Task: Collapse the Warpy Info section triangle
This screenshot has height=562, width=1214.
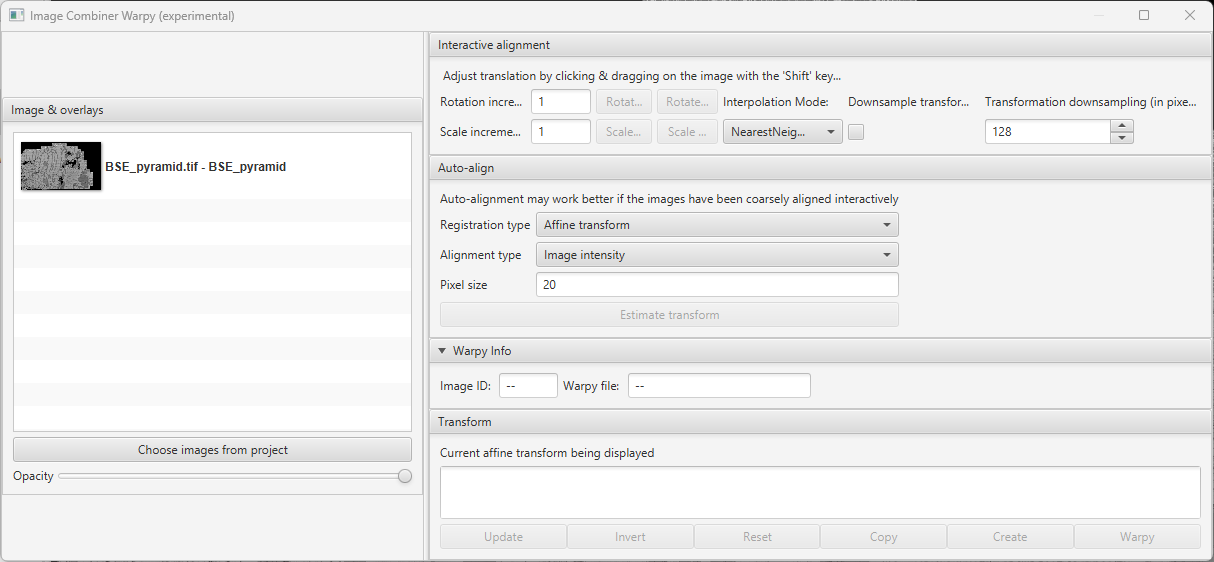Action: [443, 351]
